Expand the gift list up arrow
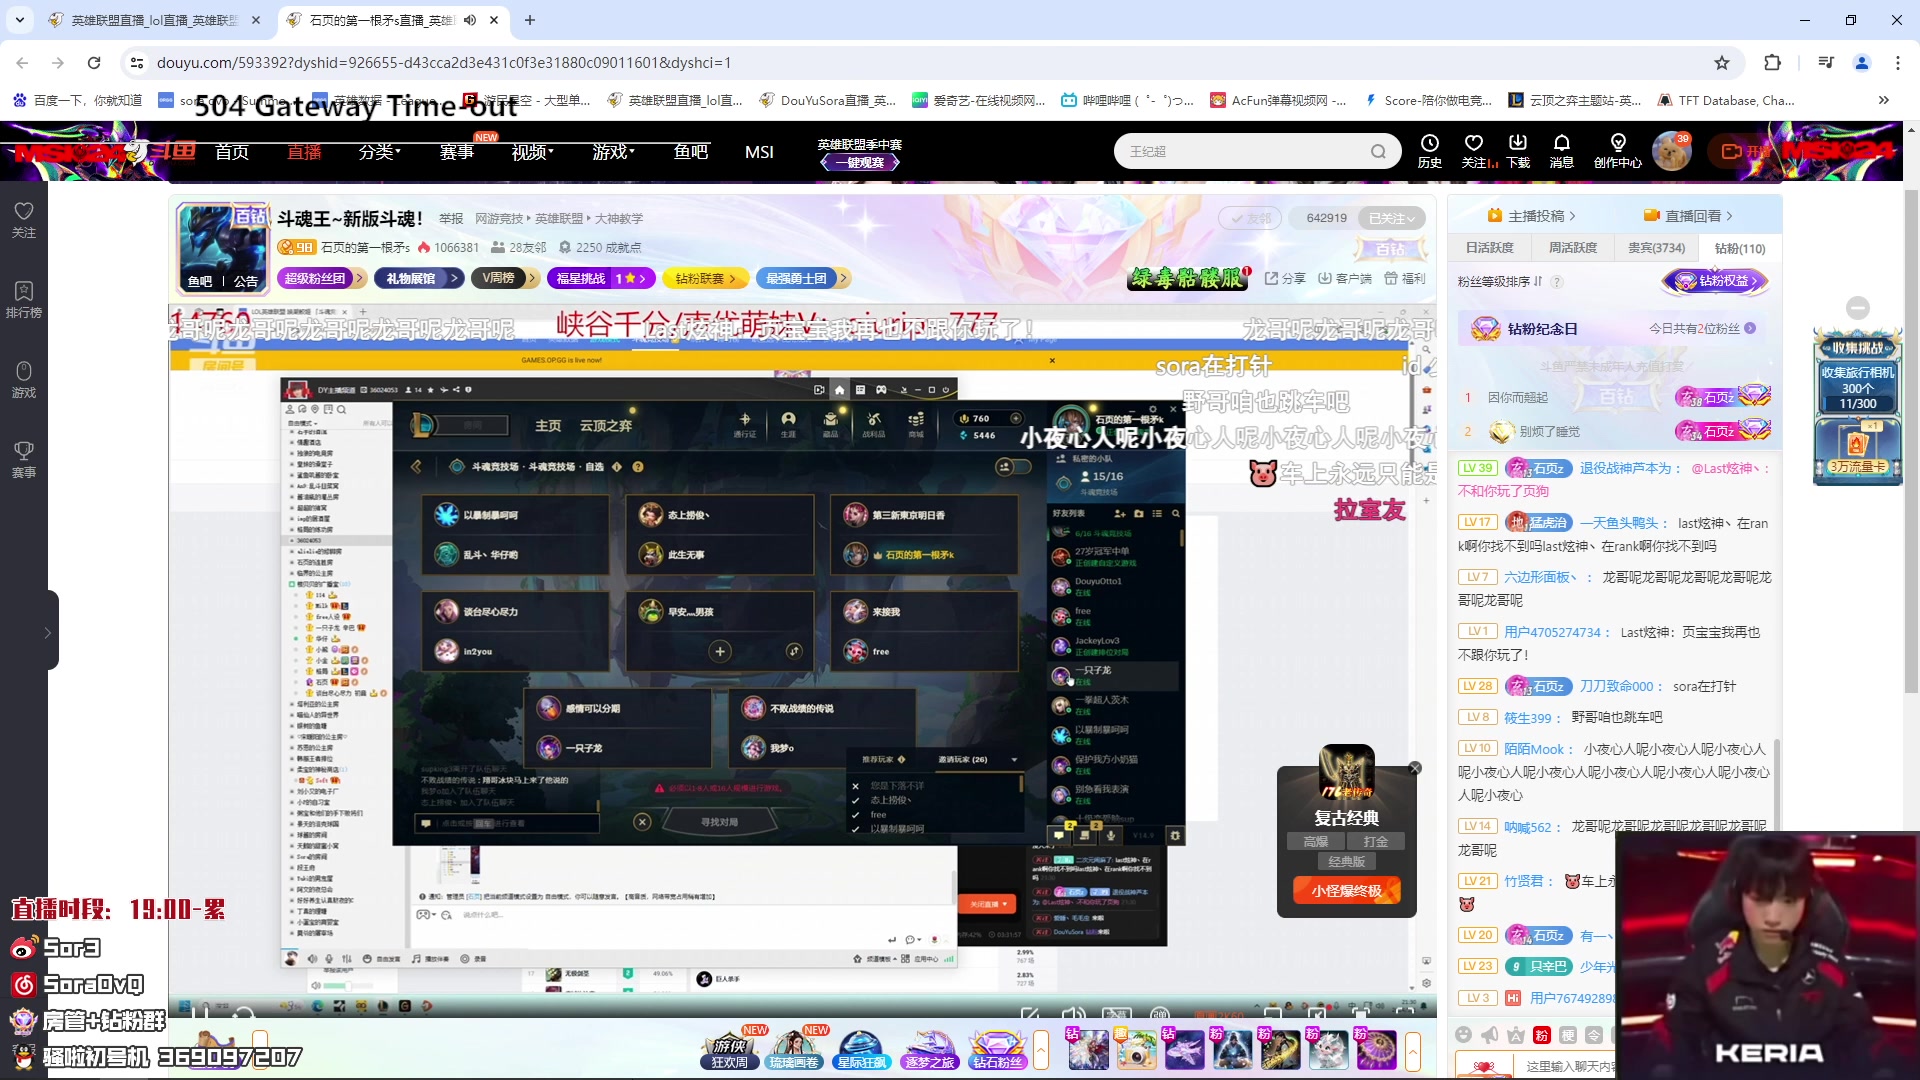This screenshot has width=1920, height=1080. point(1413,1050)
